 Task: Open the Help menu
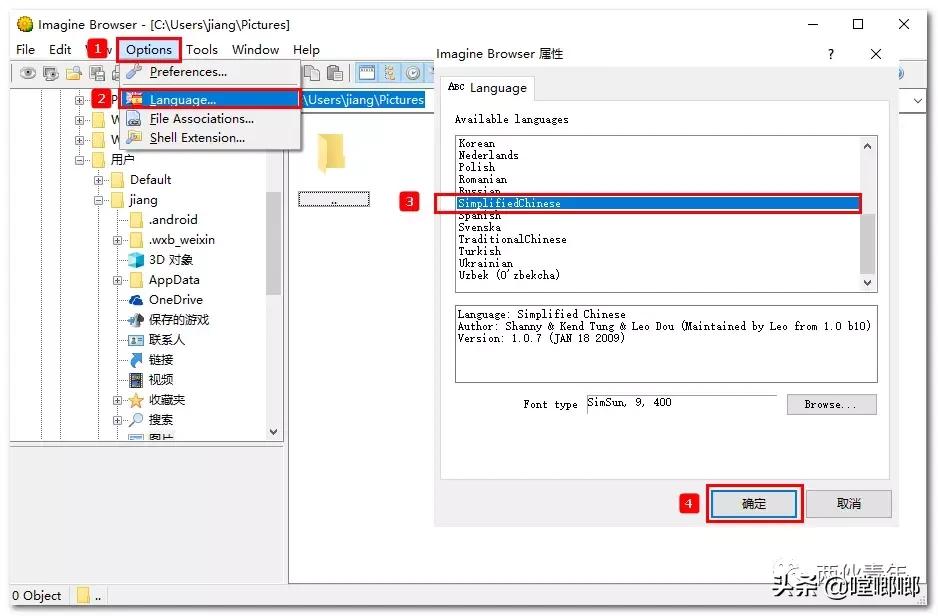[x=306, y=50]
